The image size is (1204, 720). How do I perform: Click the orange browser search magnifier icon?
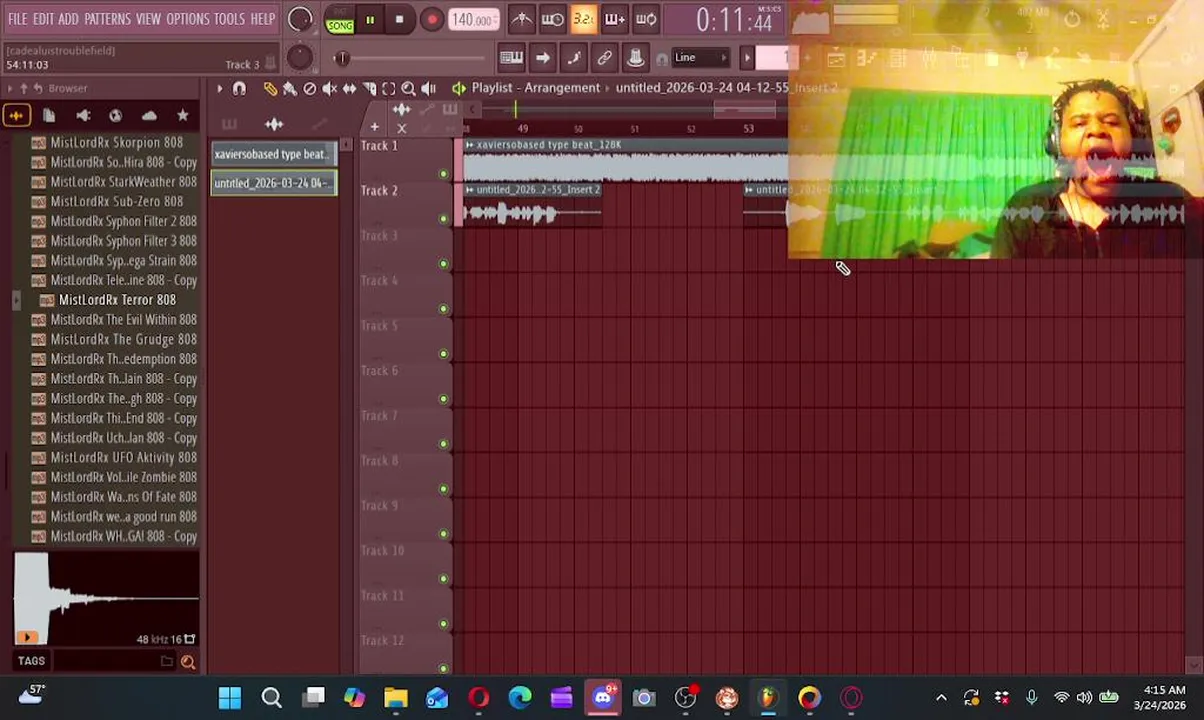click(188, 662)
